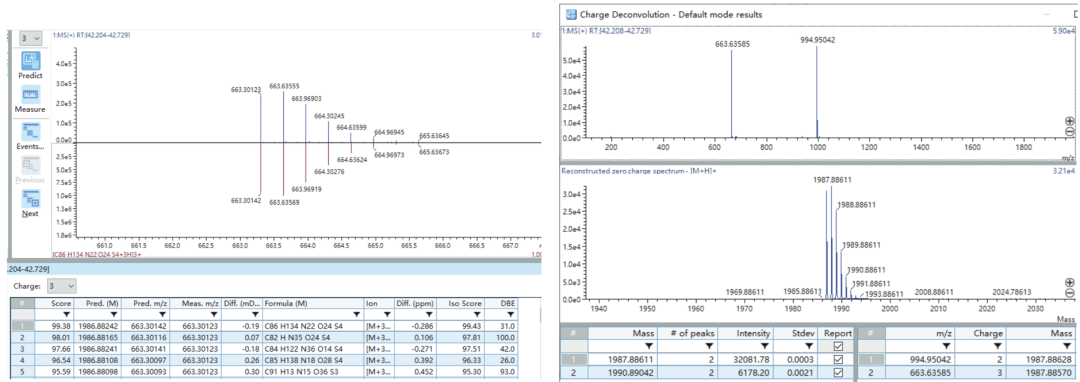Image resolution: width=1080 pixels, height=382 pixels.
Task: Zoom in on the top deconvolution spectrum
Action: click(1070, 121)
